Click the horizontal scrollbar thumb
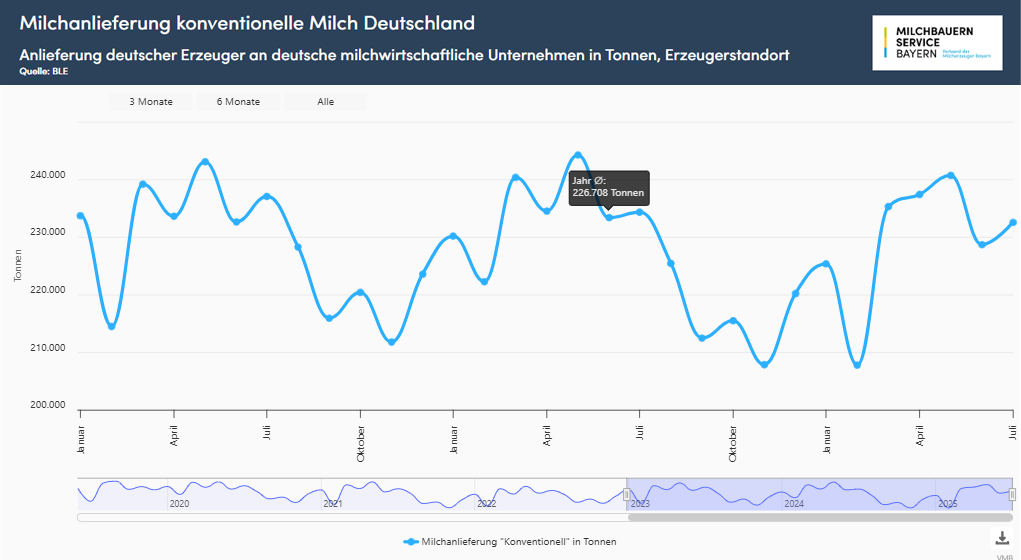 tap(820, 517)
